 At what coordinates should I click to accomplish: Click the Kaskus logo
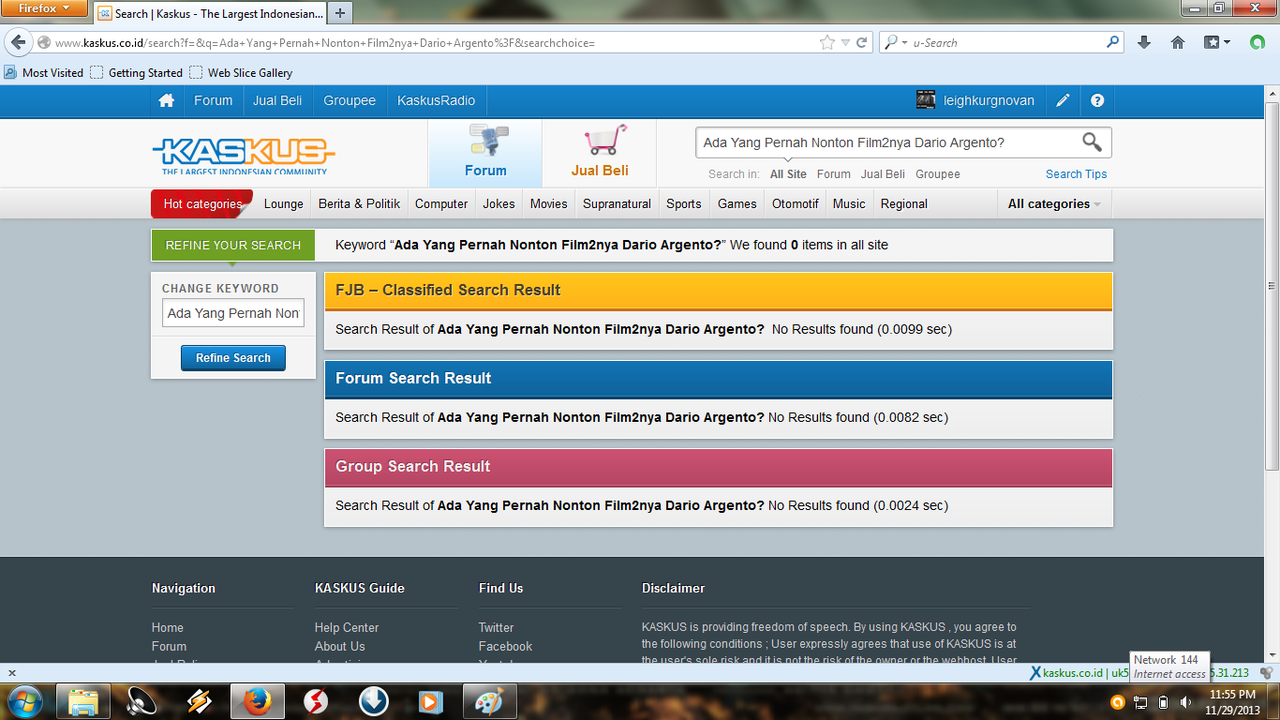coord(244,155)
